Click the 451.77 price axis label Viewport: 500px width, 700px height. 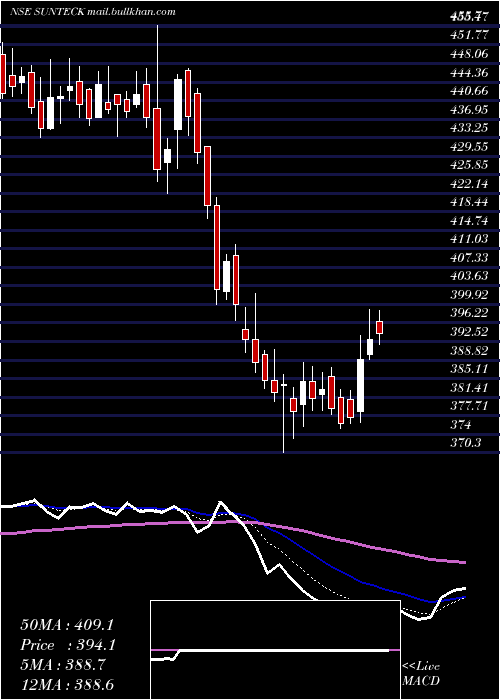coord(469,35)
